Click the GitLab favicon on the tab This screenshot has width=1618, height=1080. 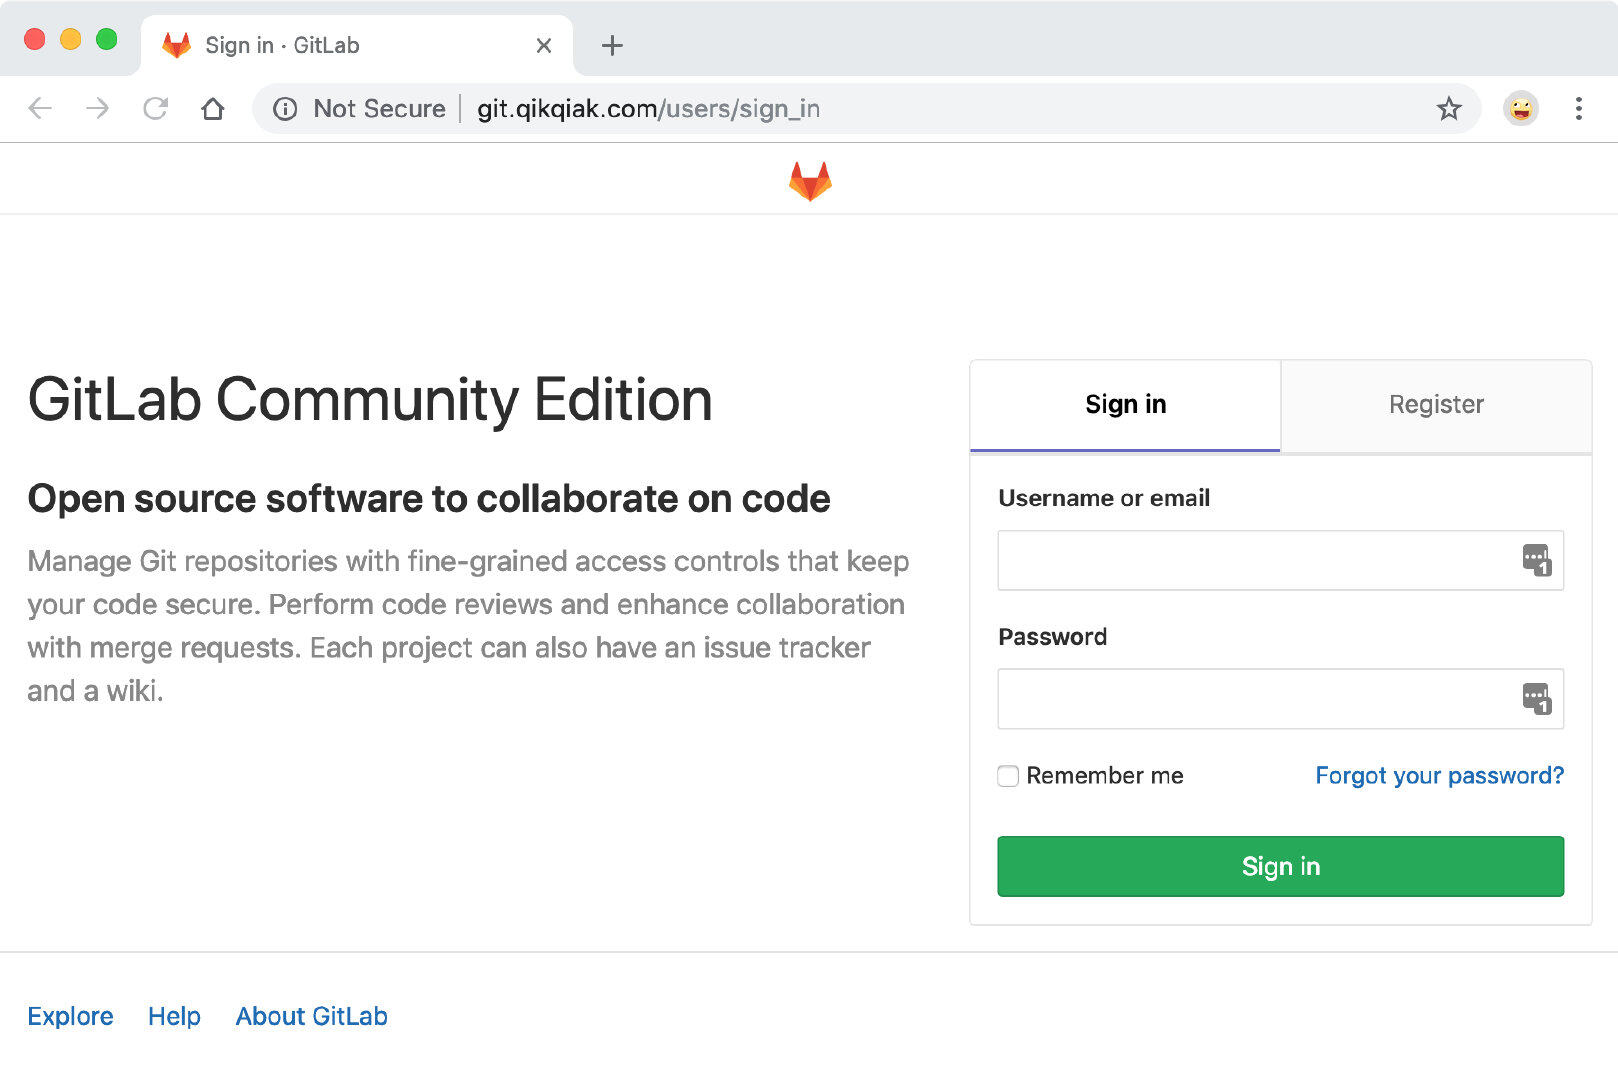coord(177,45)
